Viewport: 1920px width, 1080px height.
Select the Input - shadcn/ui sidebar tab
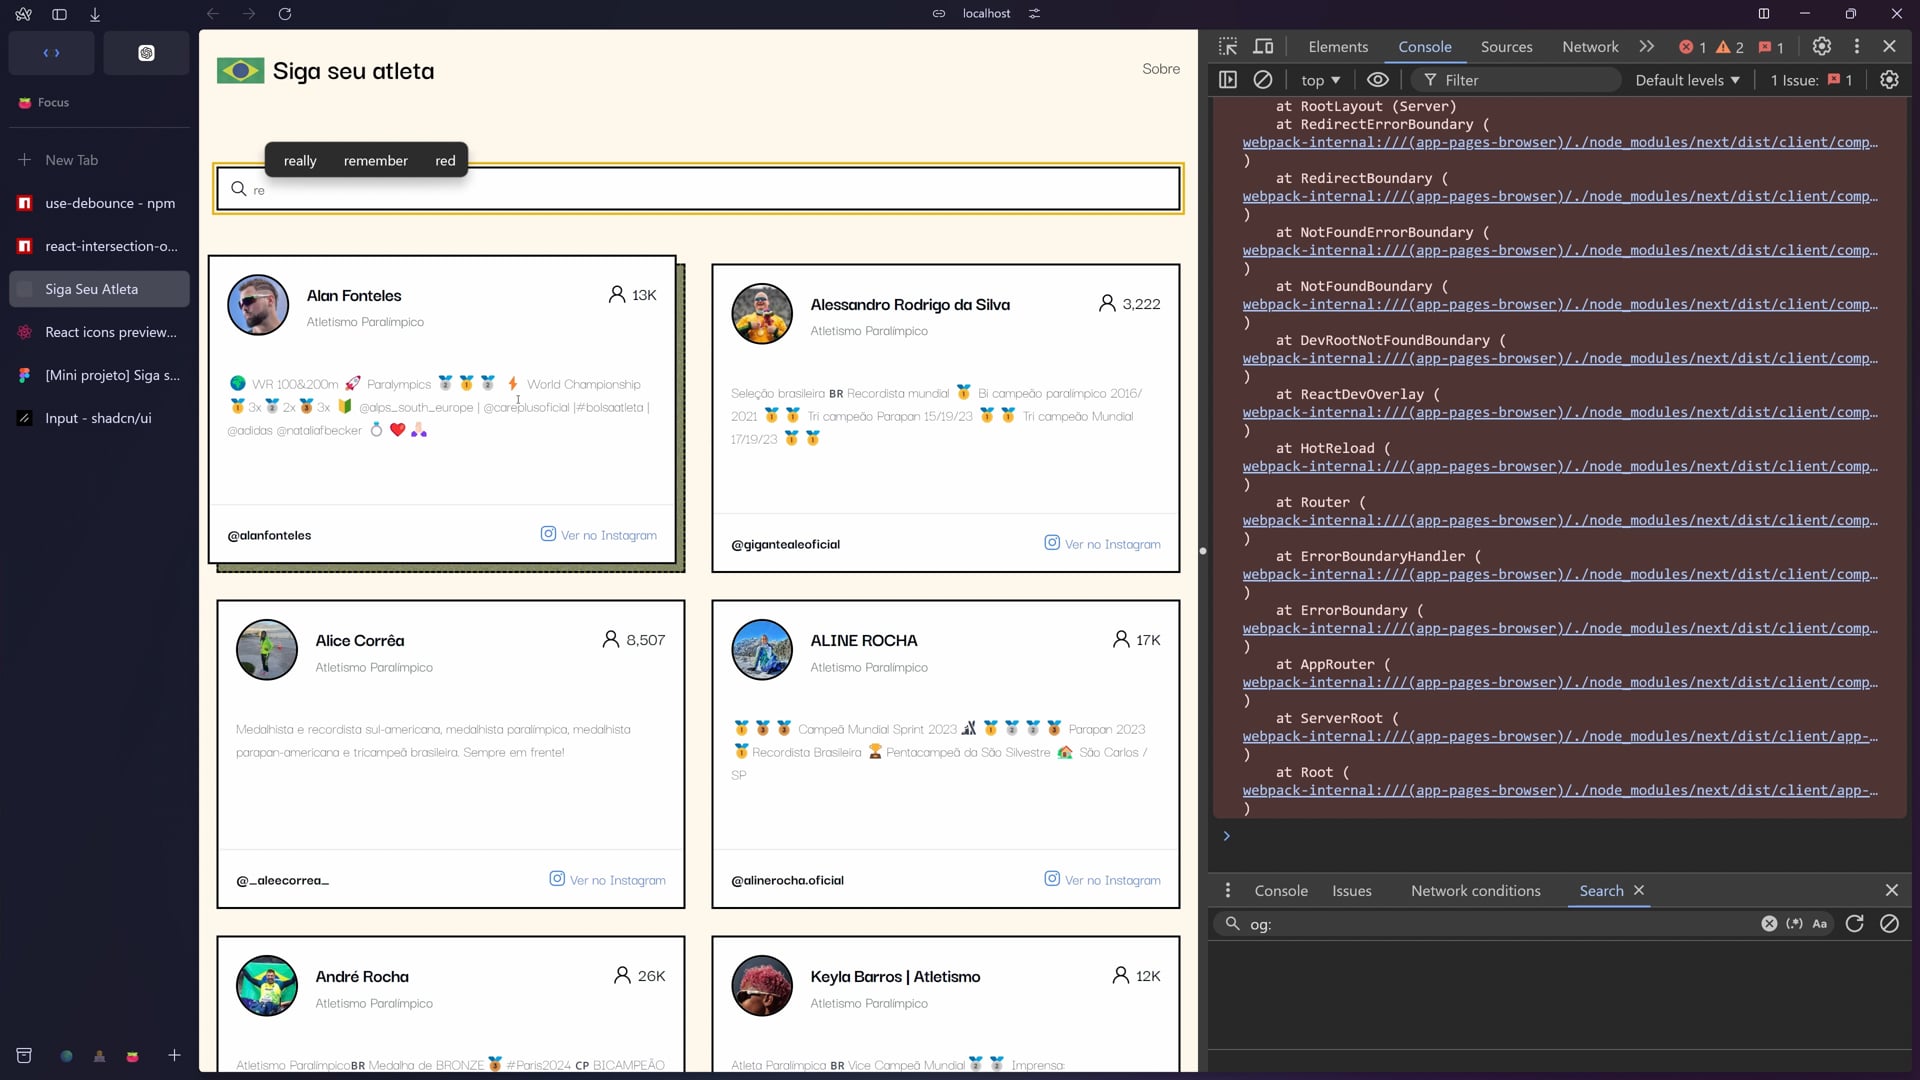[98, 418]
